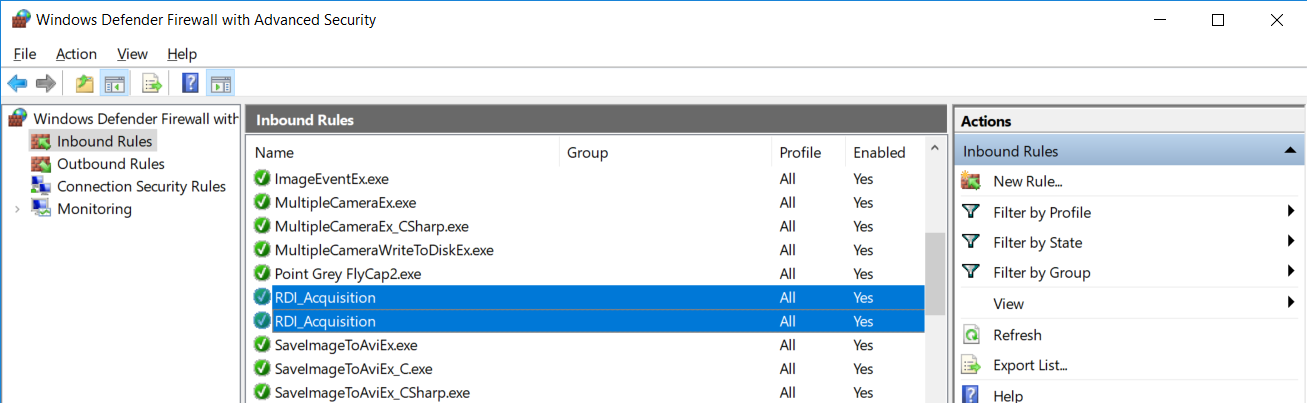Open the File menu
1307x403 pixels.
coord(25,54)
